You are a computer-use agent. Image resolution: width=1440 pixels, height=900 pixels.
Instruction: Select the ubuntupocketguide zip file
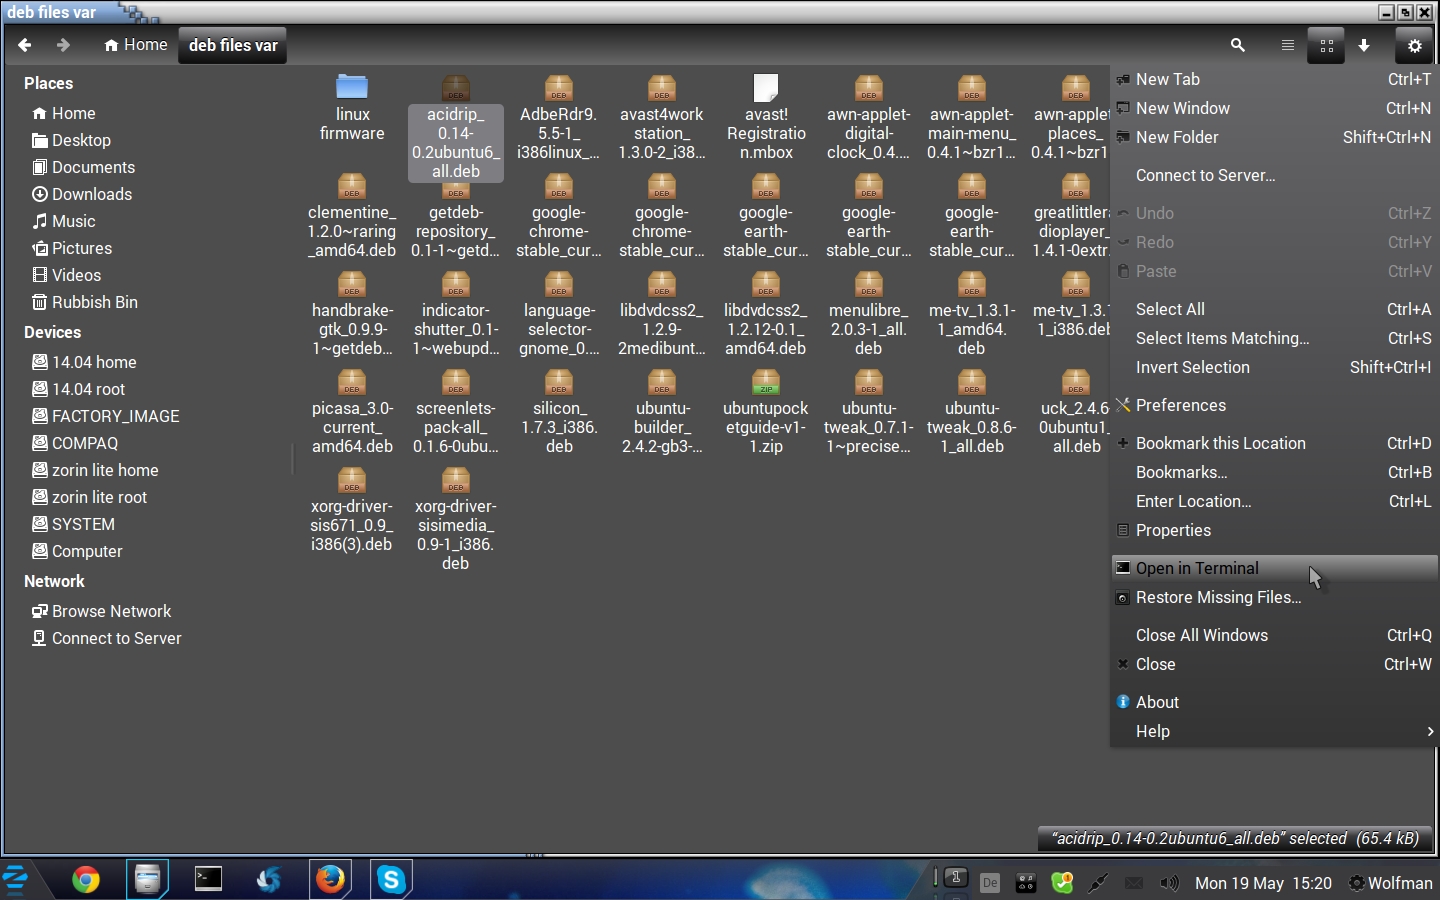click(765, 411)
